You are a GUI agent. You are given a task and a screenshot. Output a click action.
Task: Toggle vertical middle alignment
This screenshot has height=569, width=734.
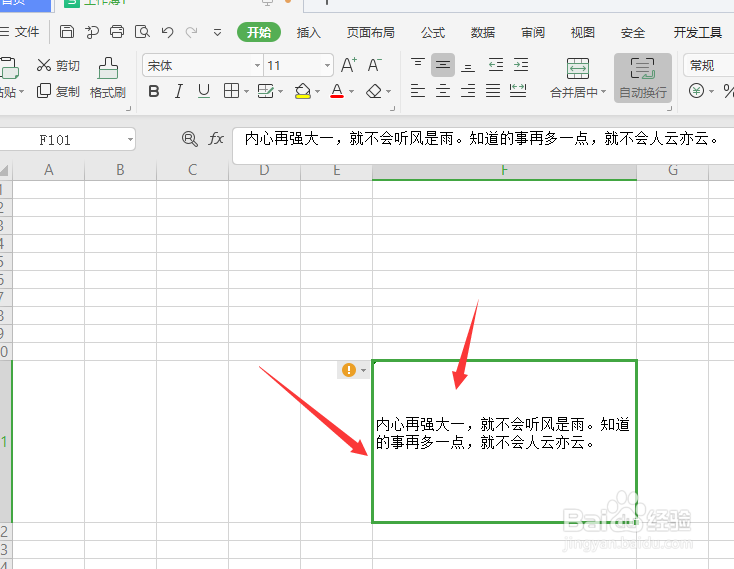[443, 65]
